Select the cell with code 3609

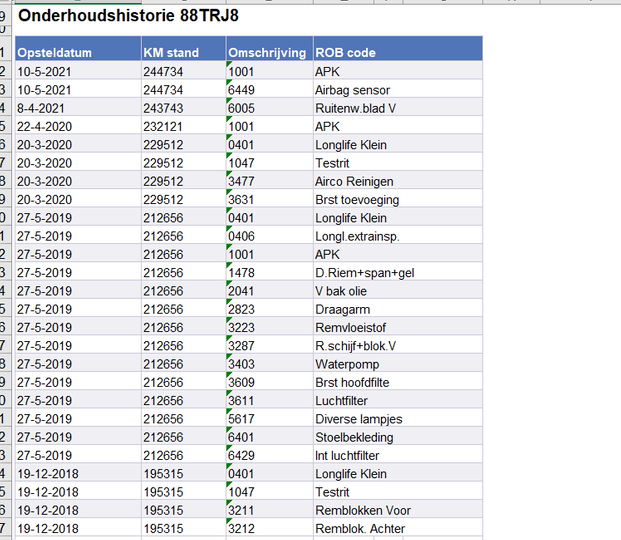[x=269, y=382]
